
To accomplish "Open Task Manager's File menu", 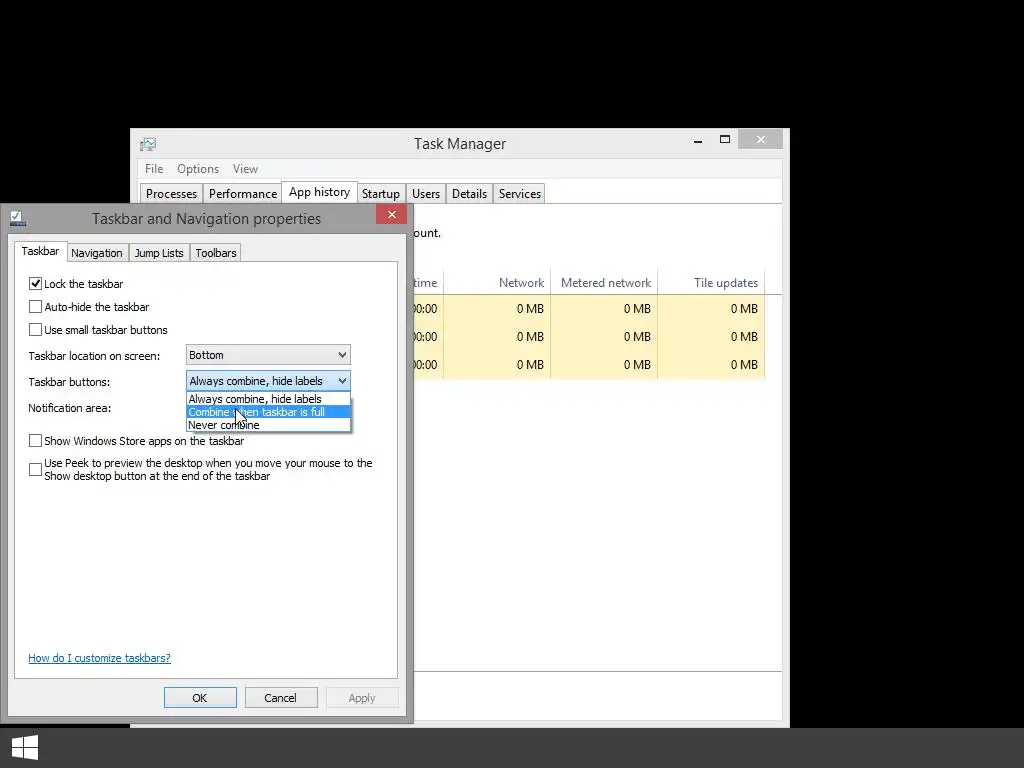I will 154,168.
